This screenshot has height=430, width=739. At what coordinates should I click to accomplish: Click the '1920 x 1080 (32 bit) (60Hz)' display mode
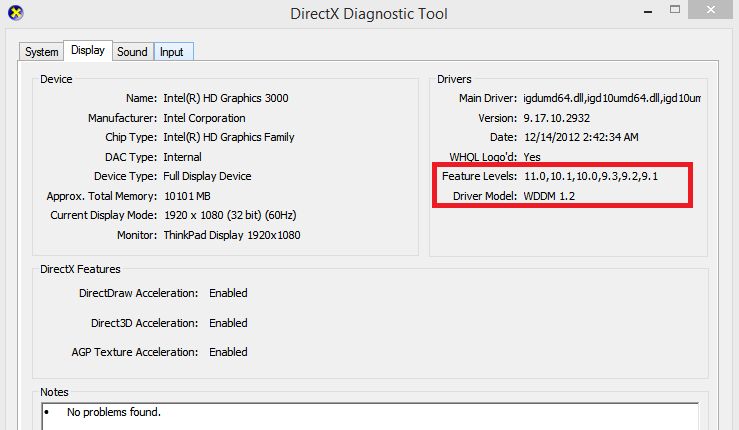point(230,215)
